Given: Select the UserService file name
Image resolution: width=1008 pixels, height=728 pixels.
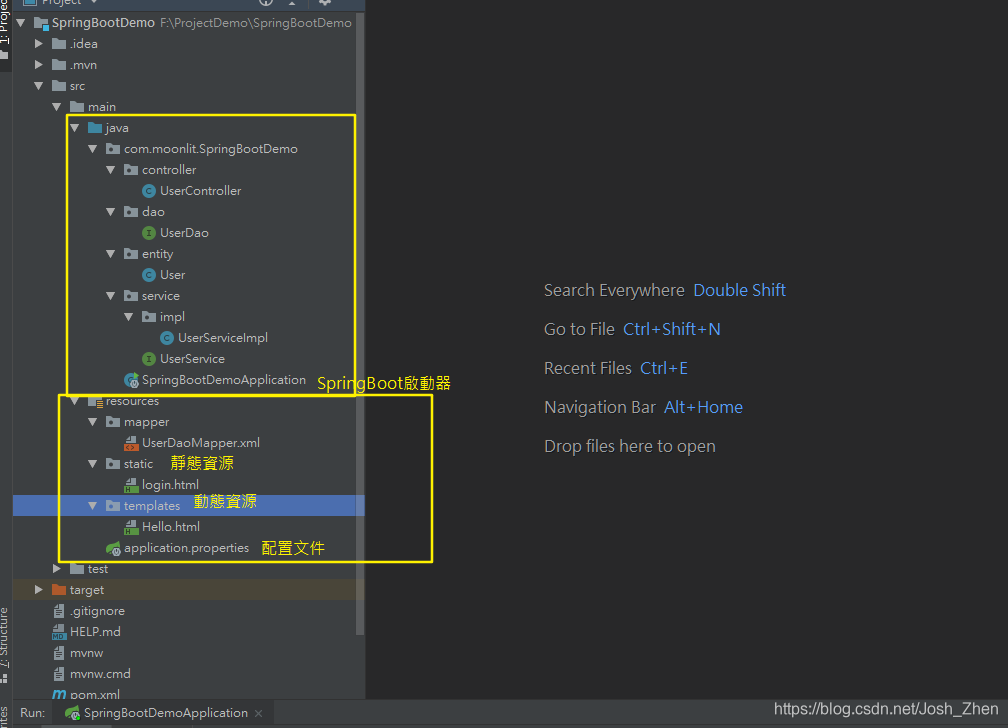Looking at the screenshot, I should pos(192,359).
